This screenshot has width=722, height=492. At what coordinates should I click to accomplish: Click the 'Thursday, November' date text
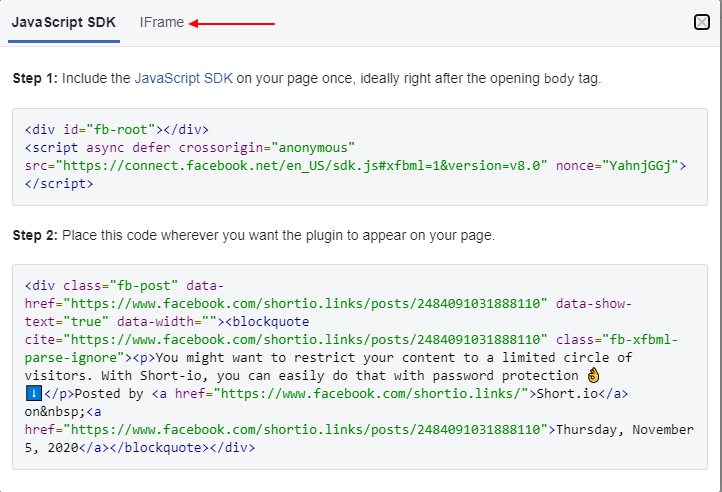point(624,429)
